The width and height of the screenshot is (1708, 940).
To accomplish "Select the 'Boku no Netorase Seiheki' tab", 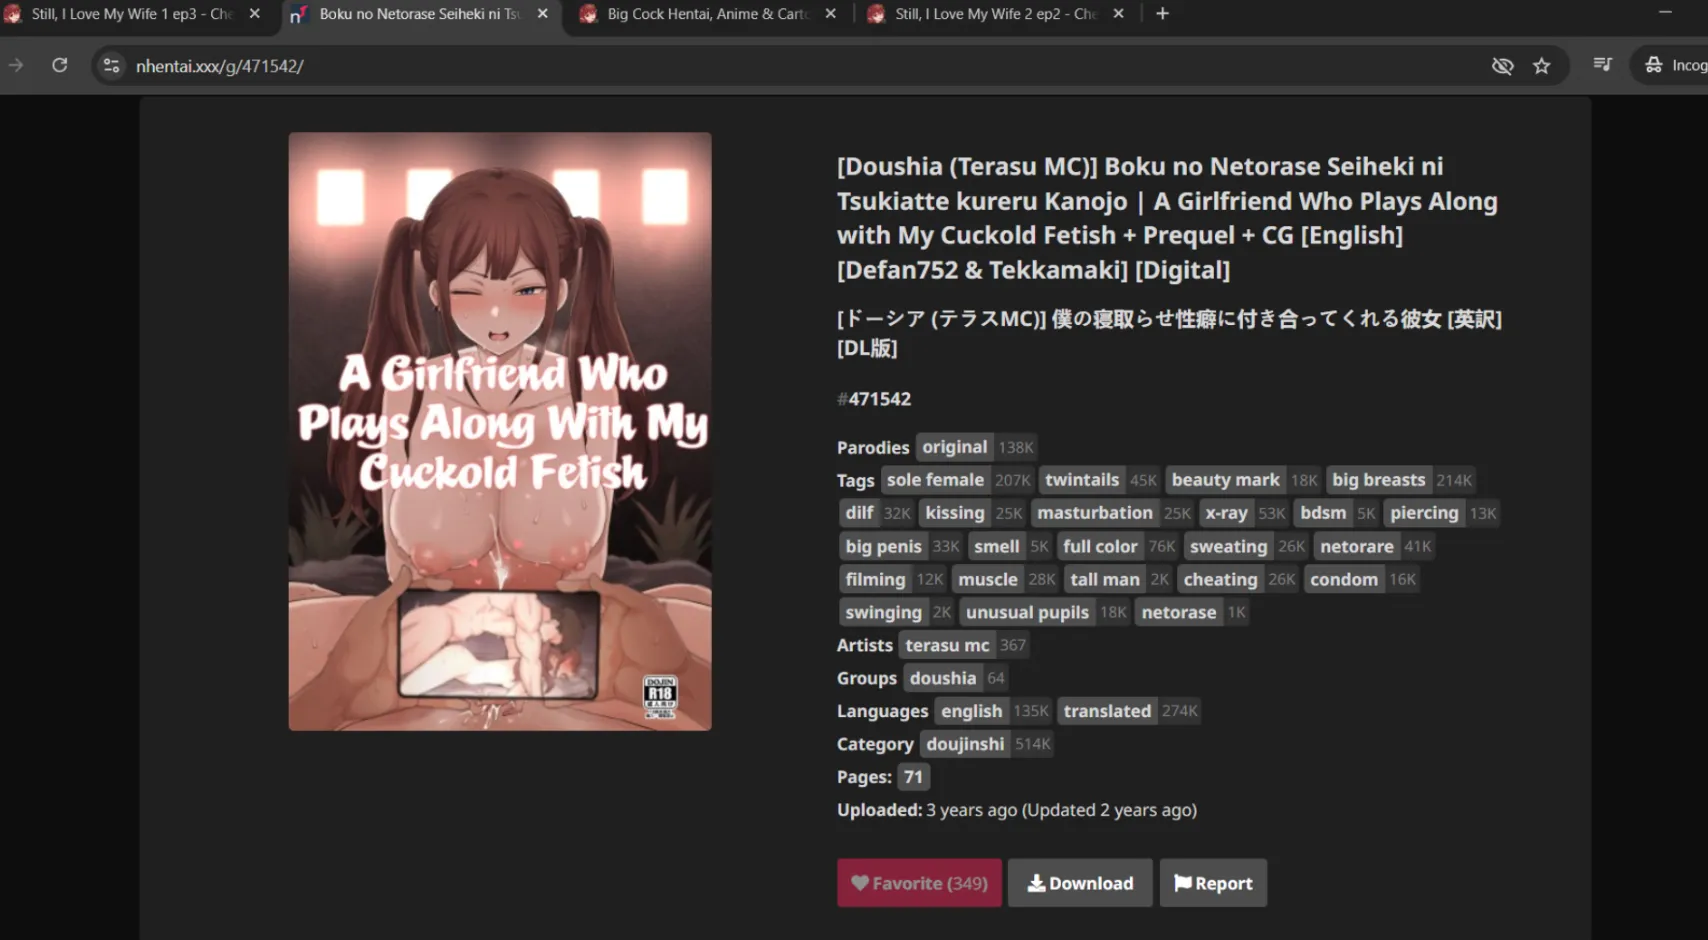I will (x=419, y=14).
